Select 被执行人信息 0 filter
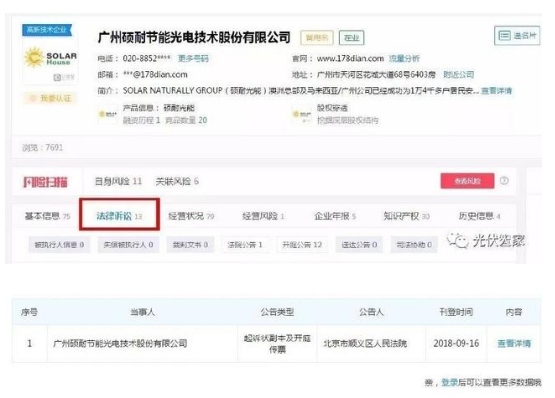 (59, 245)
